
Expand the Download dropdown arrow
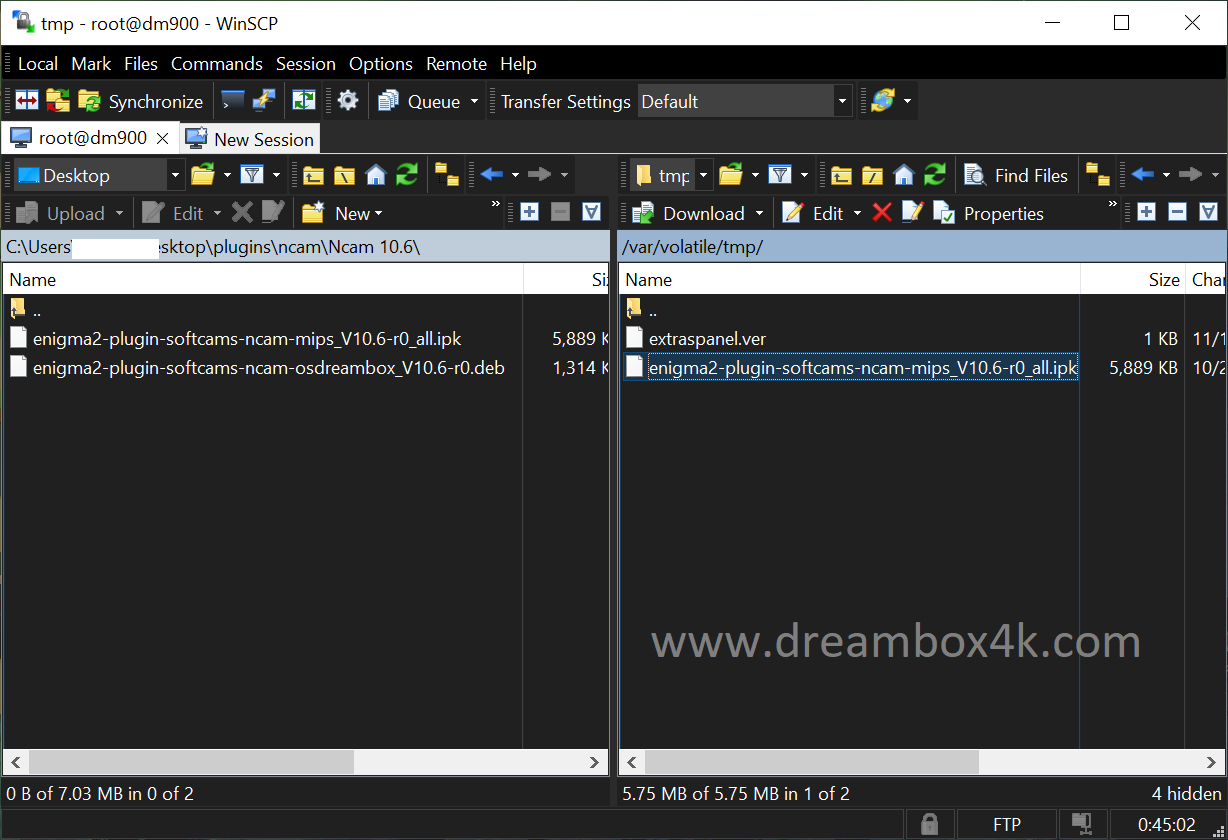click(x=760, y=213)
